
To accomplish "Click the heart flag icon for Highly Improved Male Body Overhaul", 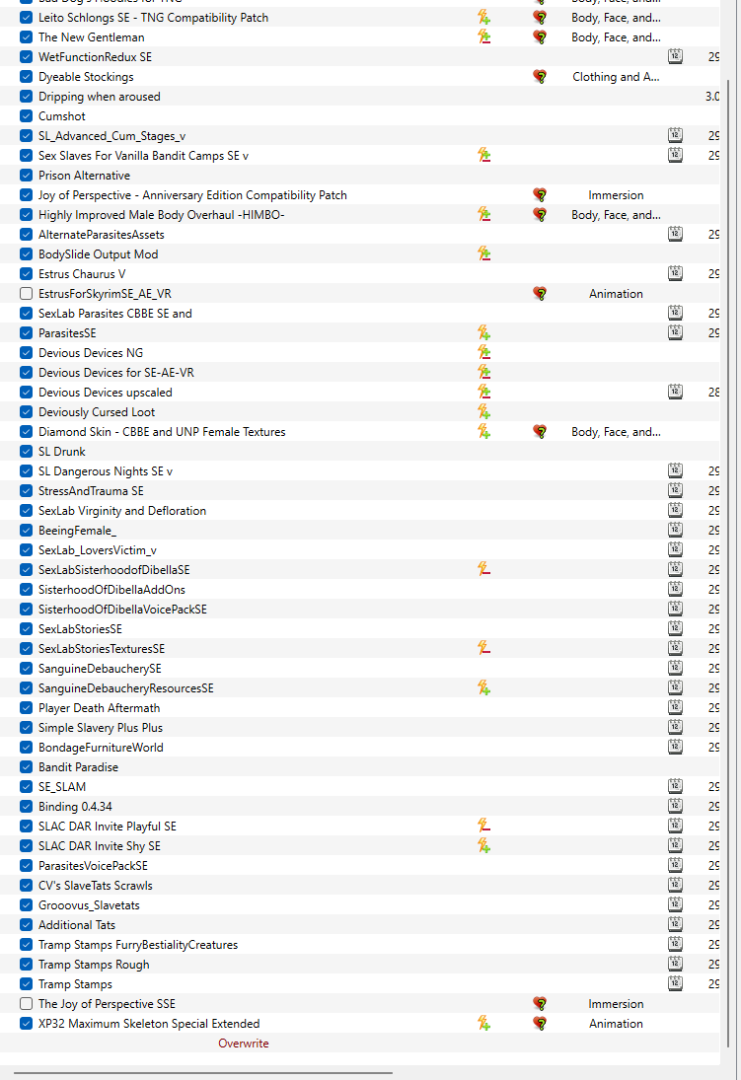I will (540, 215).
